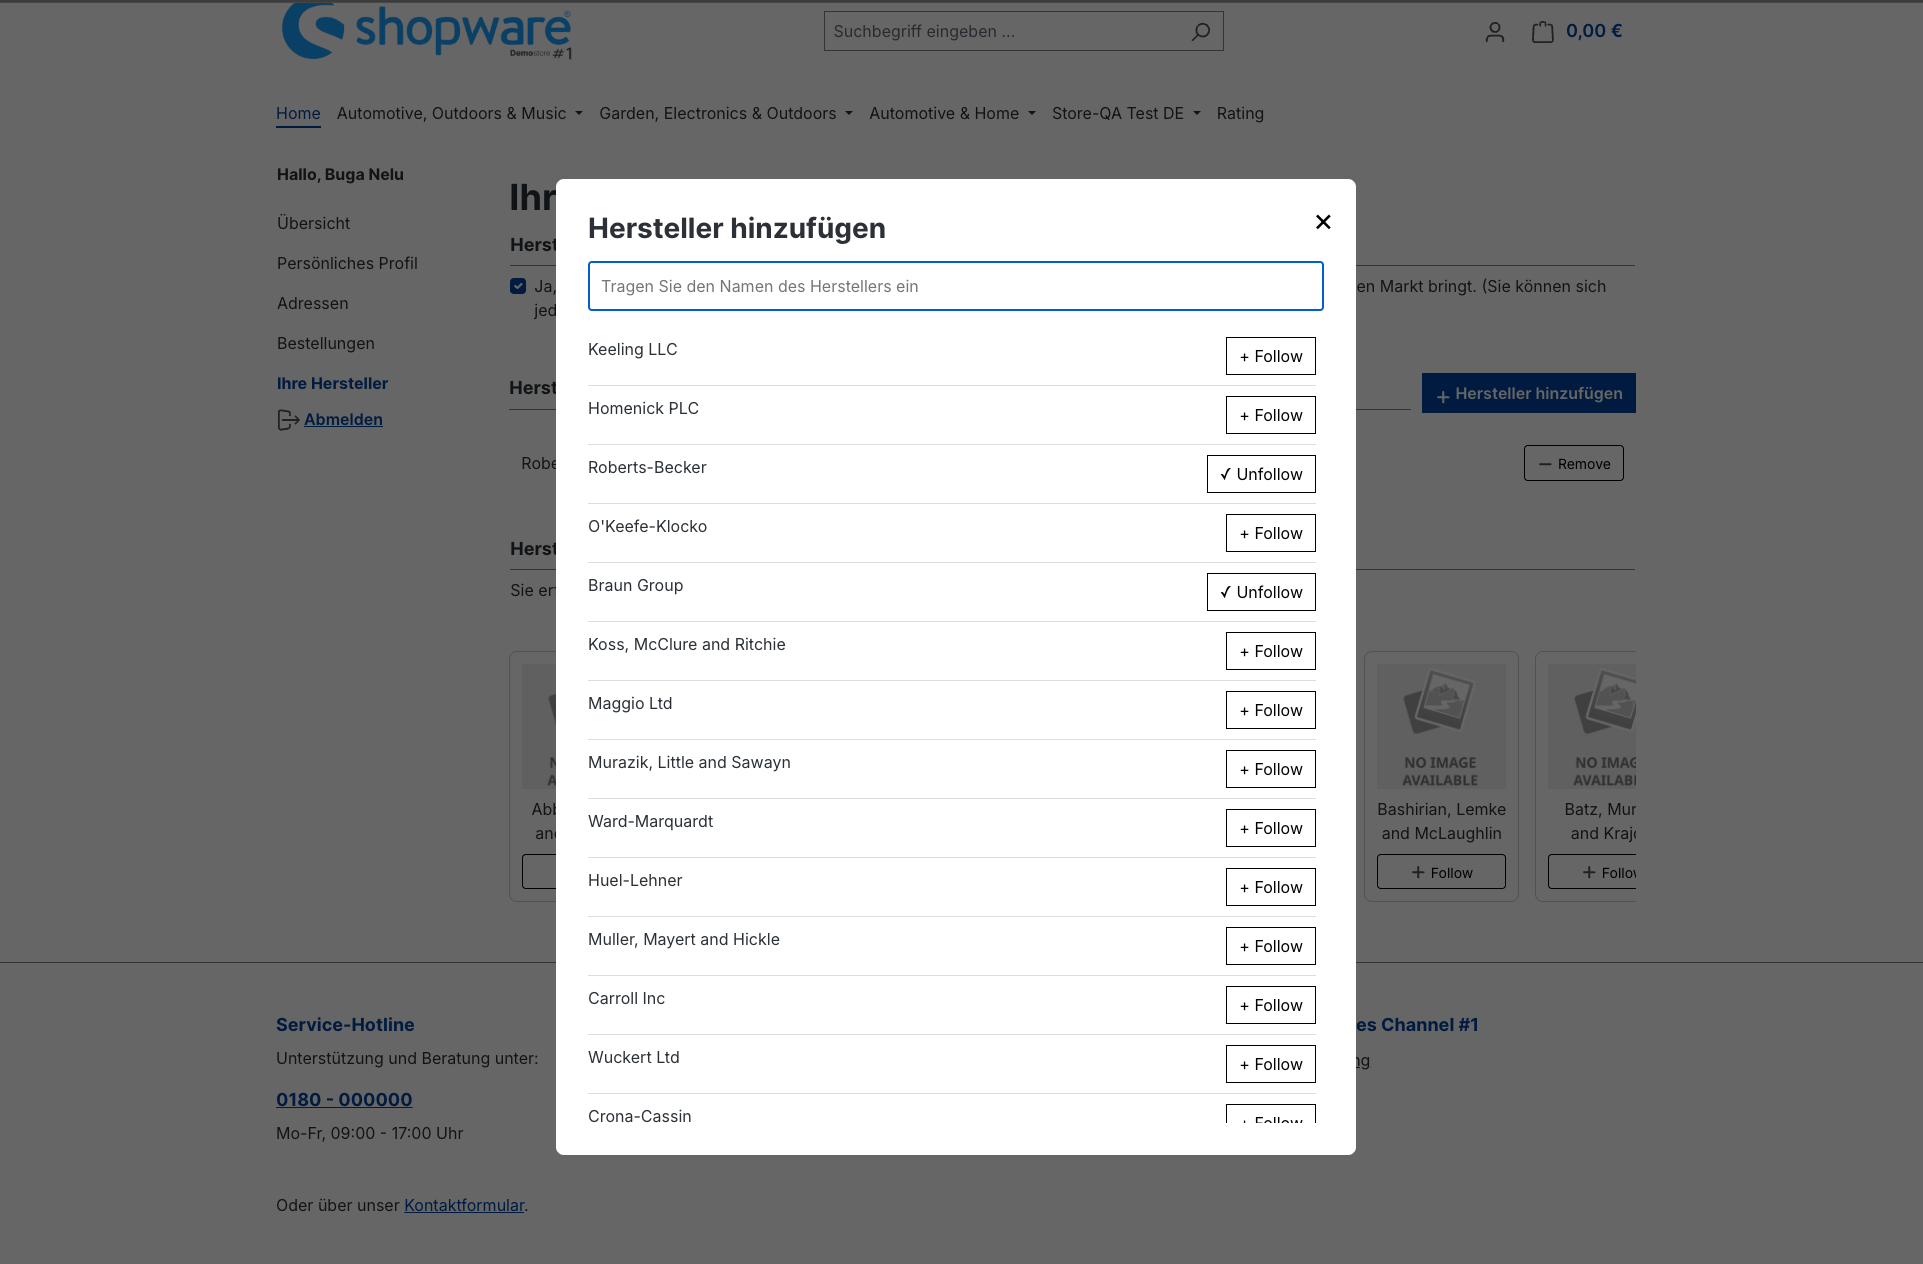Unfollow the manufacturer Braun Group

point(1260,591)
